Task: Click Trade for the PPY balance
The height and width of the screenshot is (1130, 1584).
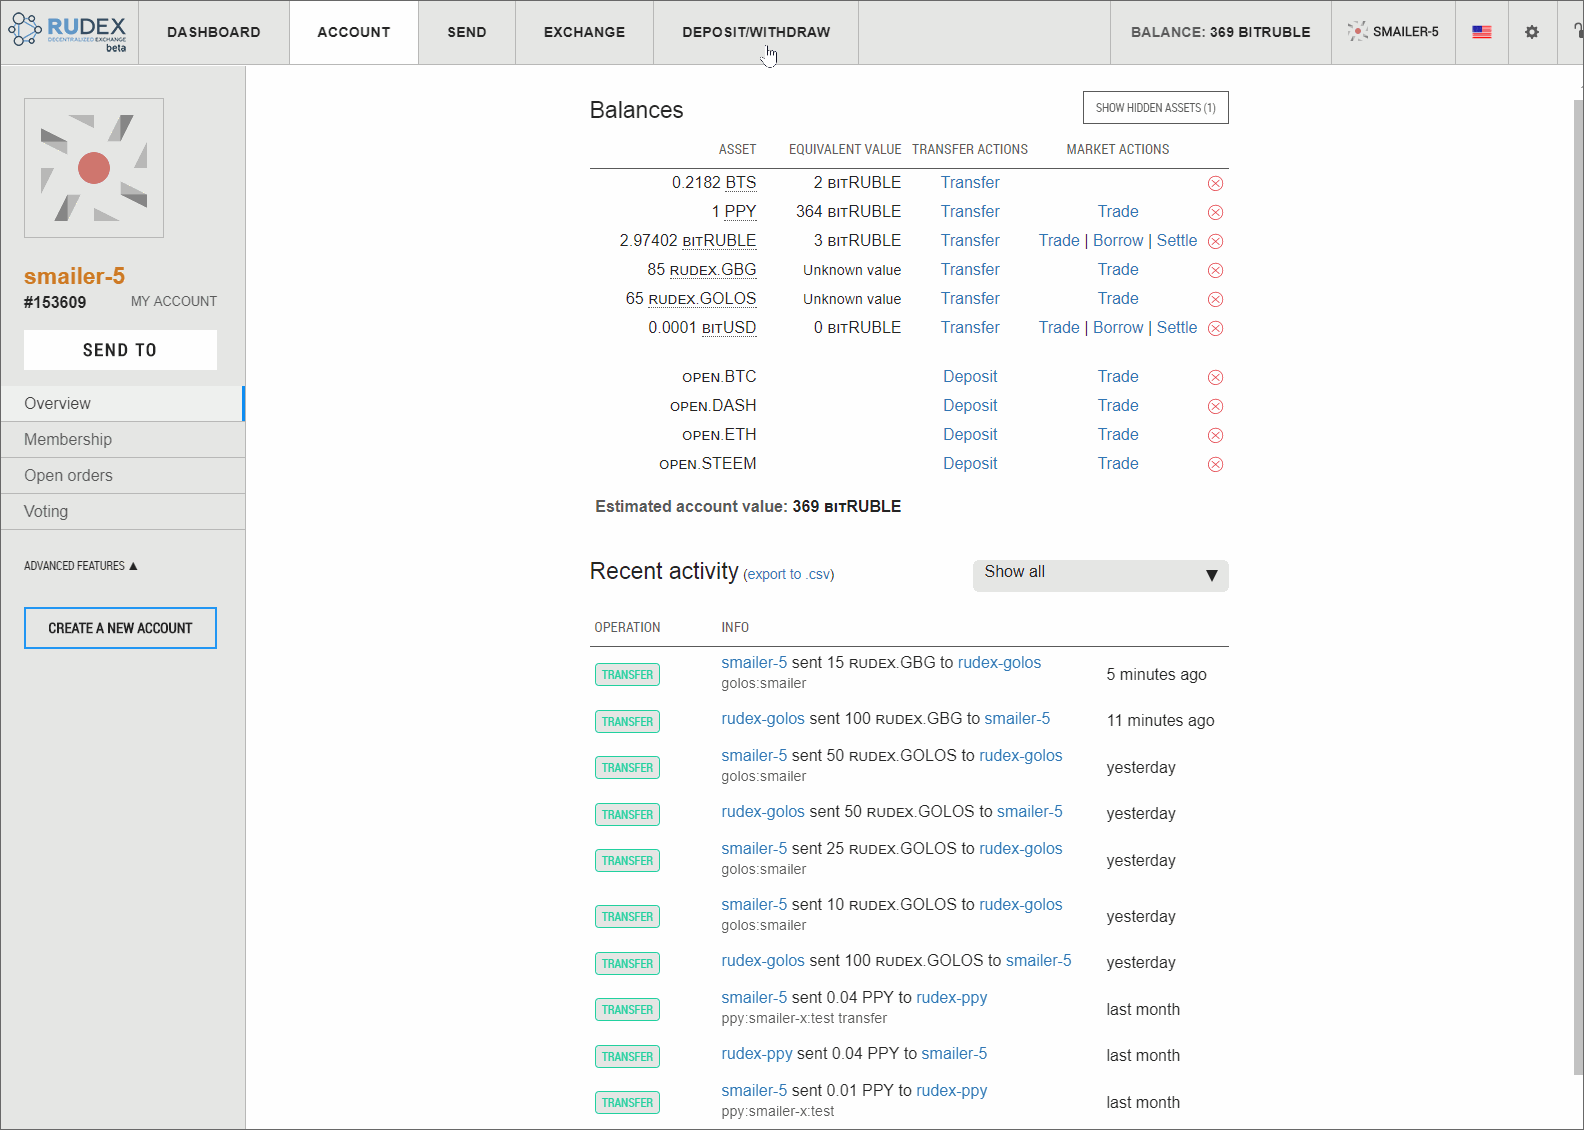Action: (x=1118, y=212)
